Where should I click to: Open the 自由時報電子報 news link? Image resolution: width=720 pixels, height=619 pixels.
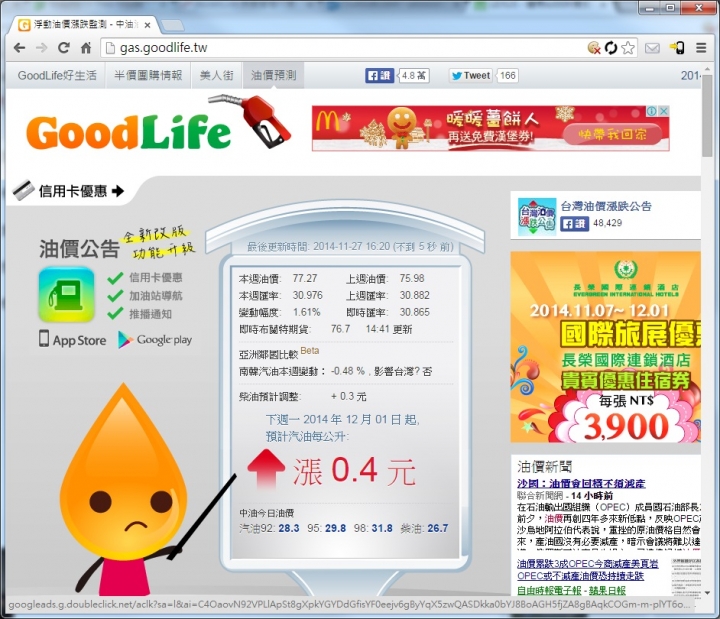point(549,590)
